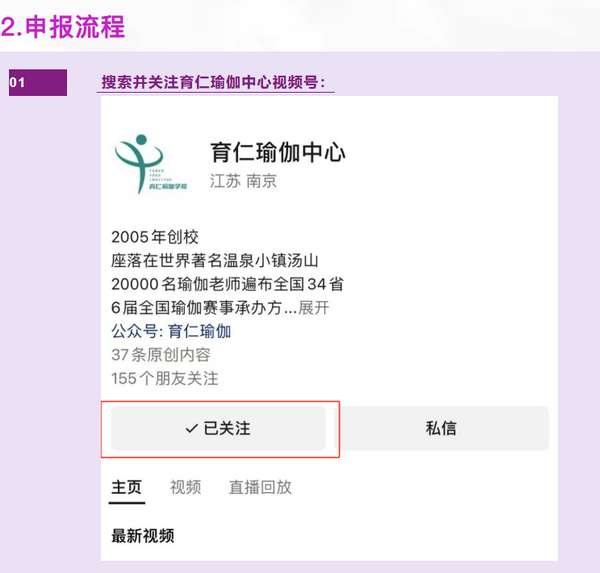The image size is (600, 573).
Task: Click the checkmark in the 已关注 button
Action: click(x=191, y=429)
